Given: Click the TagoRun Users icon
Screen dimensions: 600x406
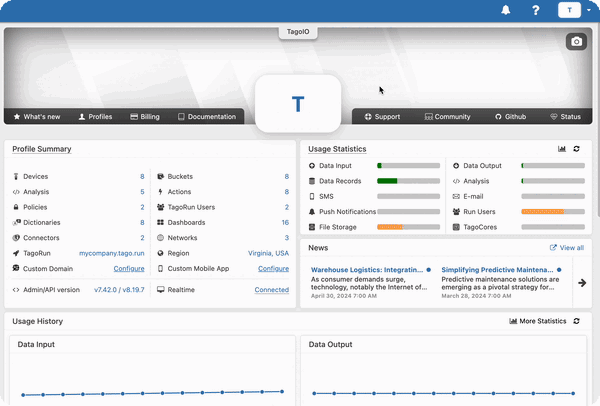Looking at the screenshot, I should tap(161, 207).
